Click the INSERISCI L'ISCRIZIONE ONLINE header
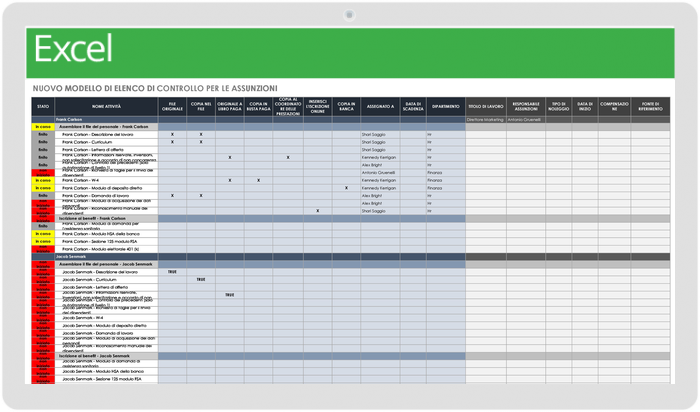The width and height of the screenshot is (700, 412). tap(317, 107)
